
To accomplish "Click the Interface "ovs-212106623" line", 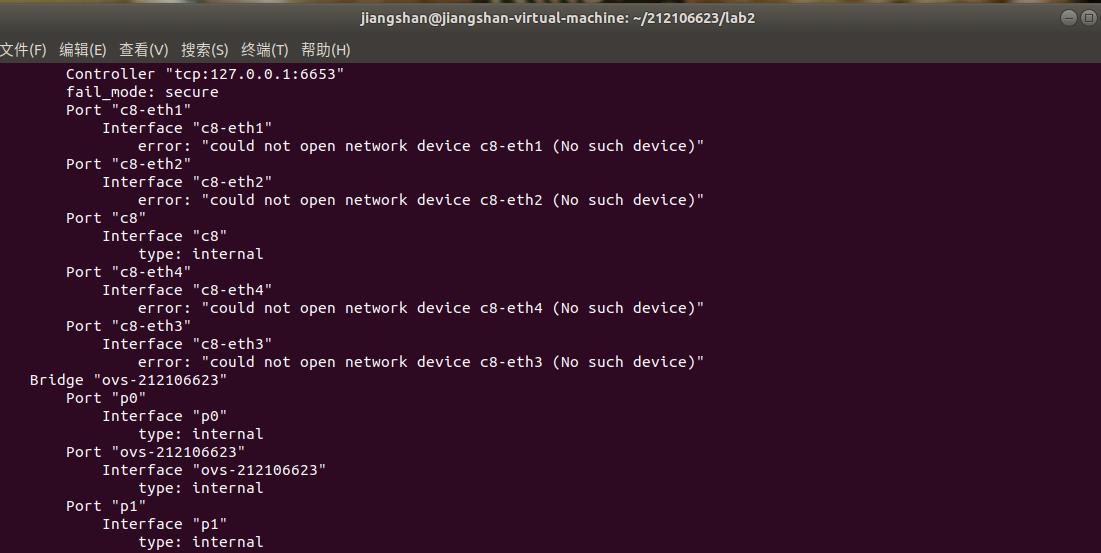I will pos(214,470).
